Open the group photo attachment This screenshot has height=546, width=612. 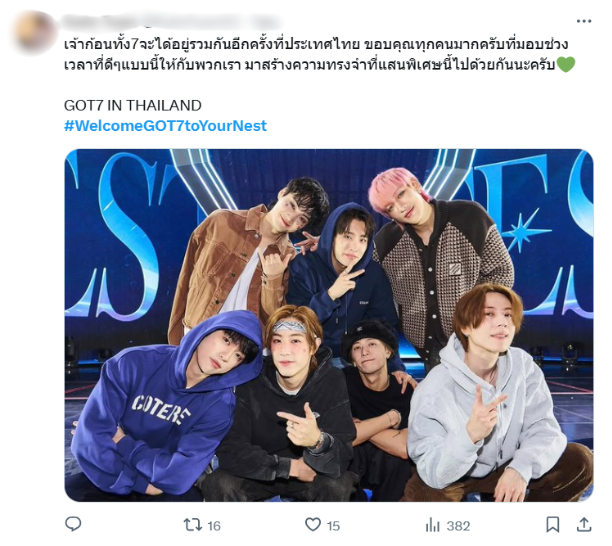[x=329, y=325]
